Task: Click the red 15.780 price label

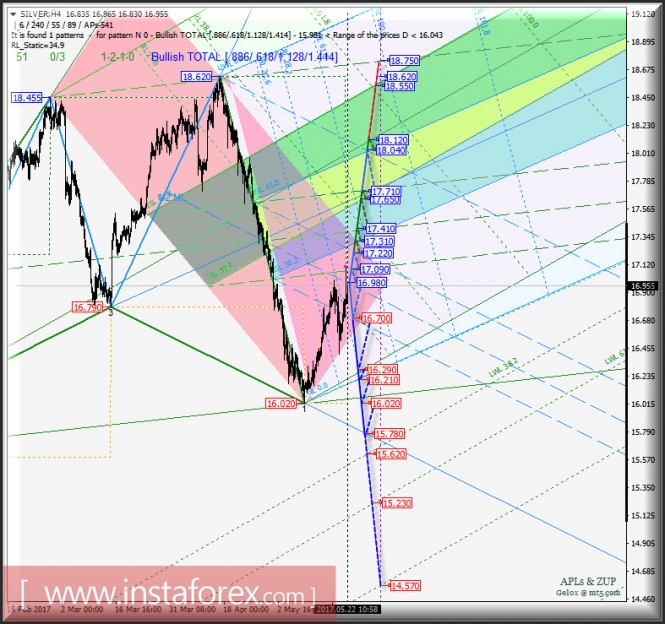Action: pos(389,434)
